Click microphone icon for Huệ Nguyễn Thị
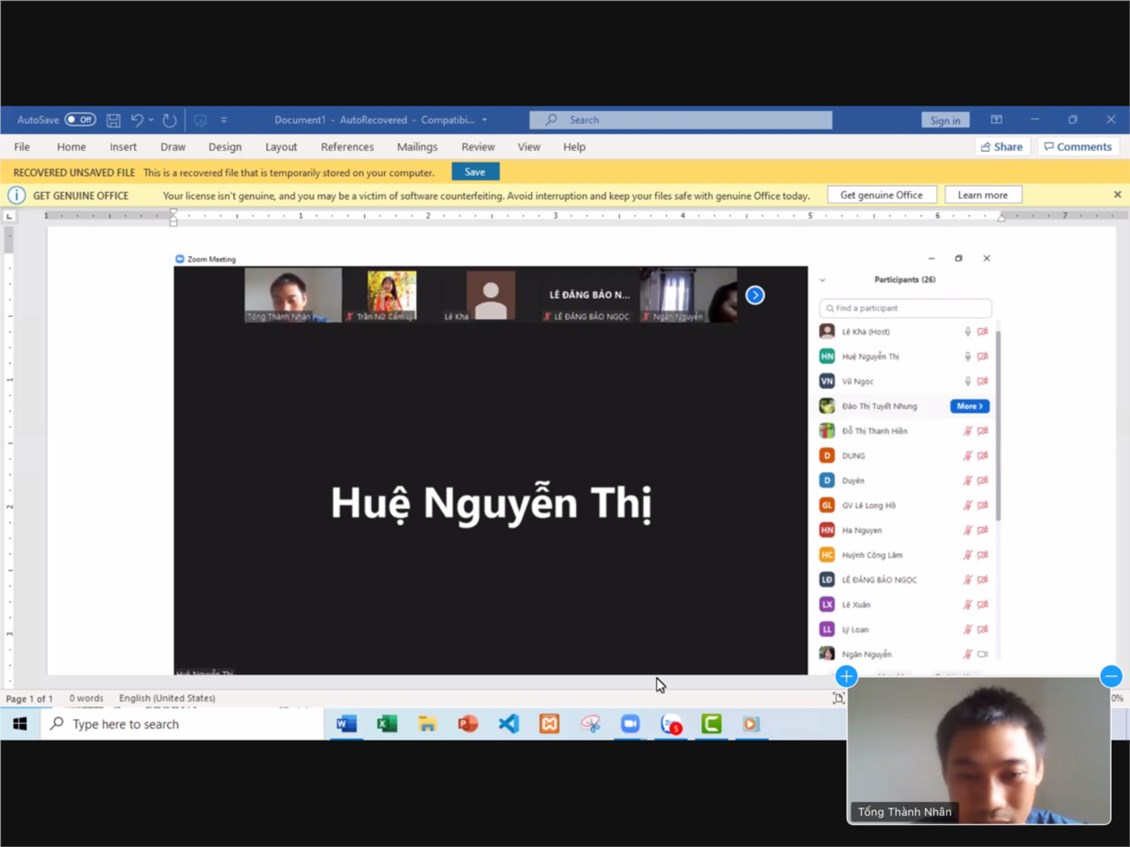 coord(968,356)
